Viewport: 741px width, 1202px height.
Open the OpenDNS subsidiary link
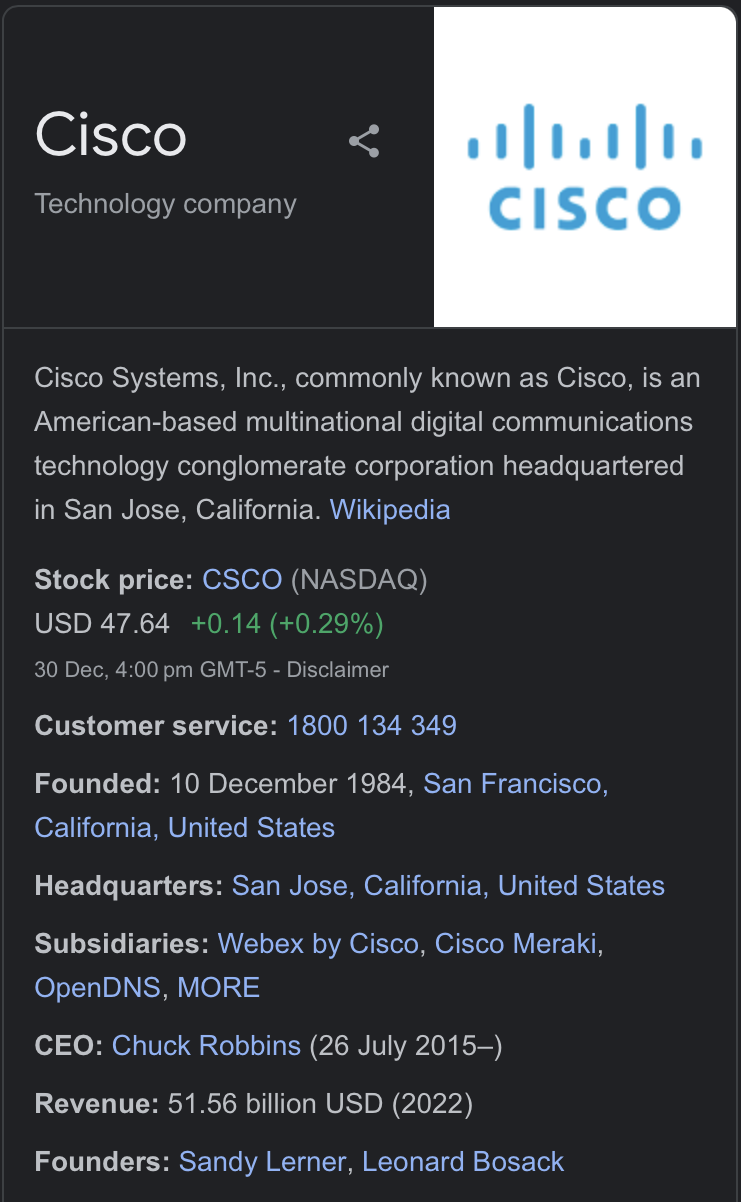pos(97,988)
